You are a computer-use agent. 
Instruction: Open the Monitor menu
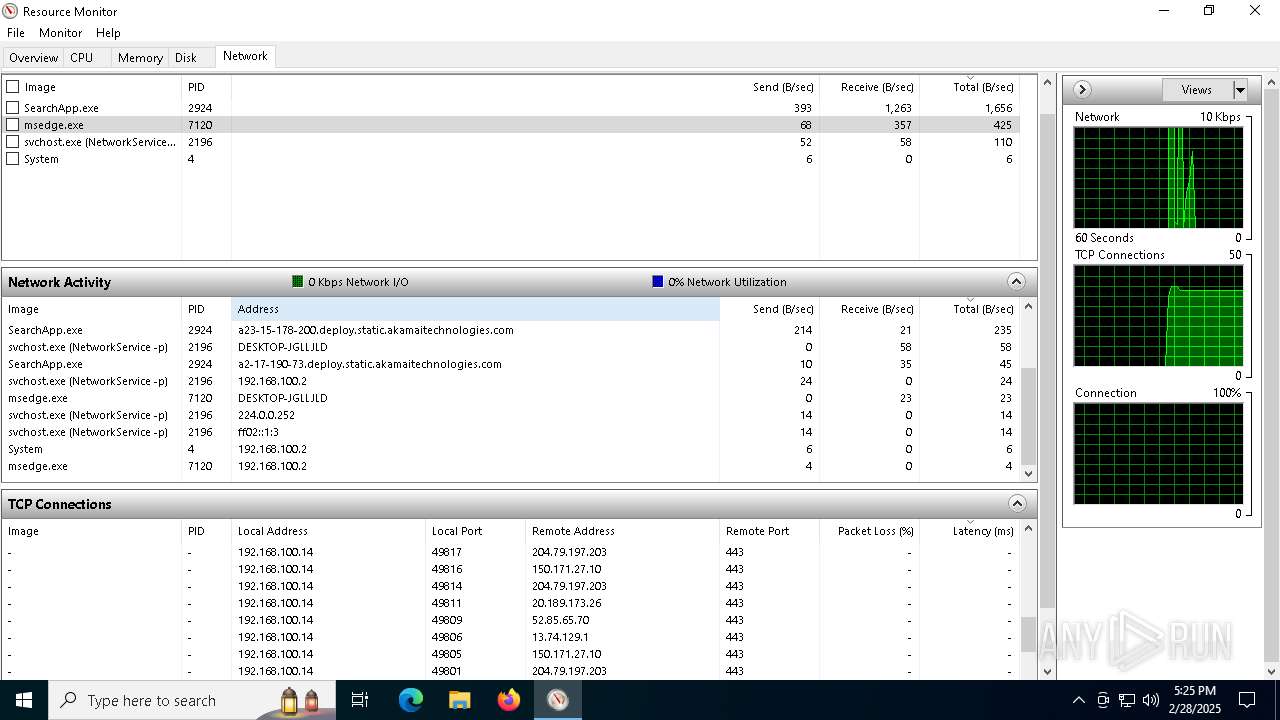[x=60, y=33]
